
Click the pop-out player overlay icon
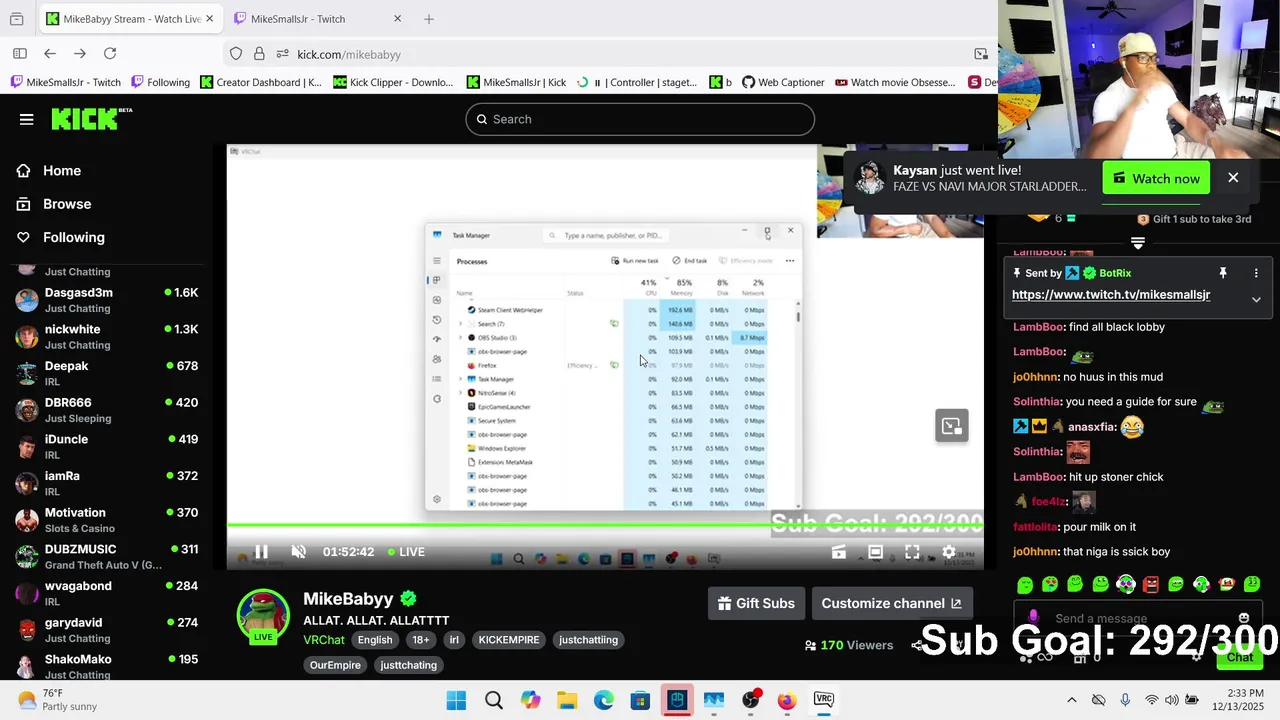(x=951, y=426)
